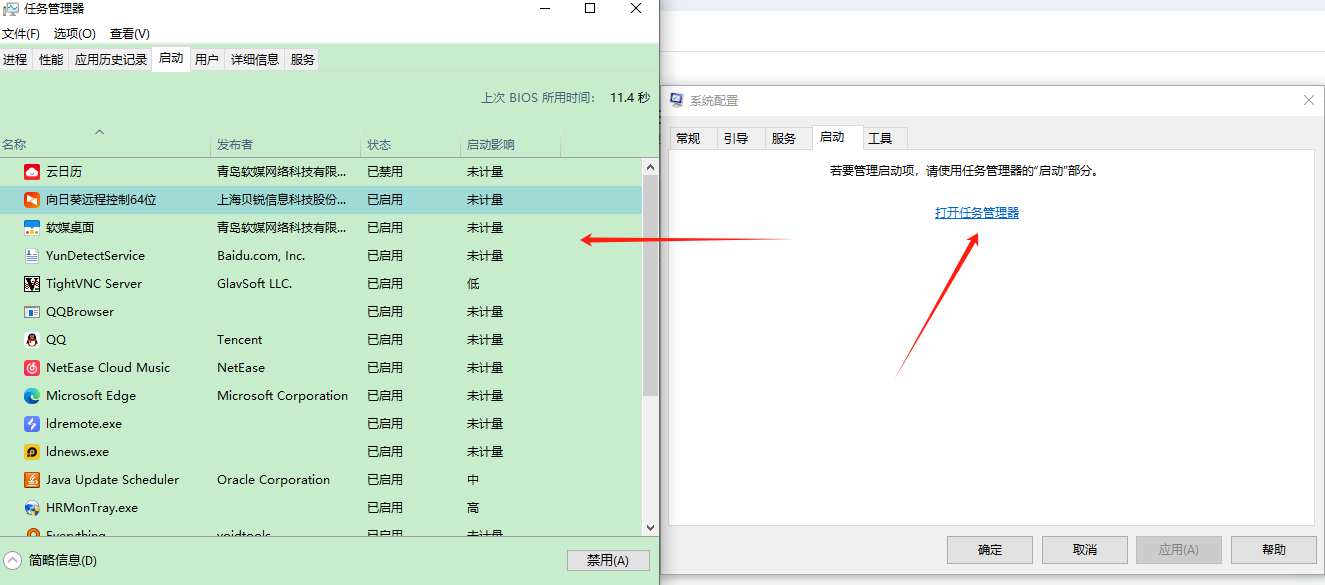Click the 禁用(A) button
Viewport: 1325px width, 585px height.
coord(608,561)
